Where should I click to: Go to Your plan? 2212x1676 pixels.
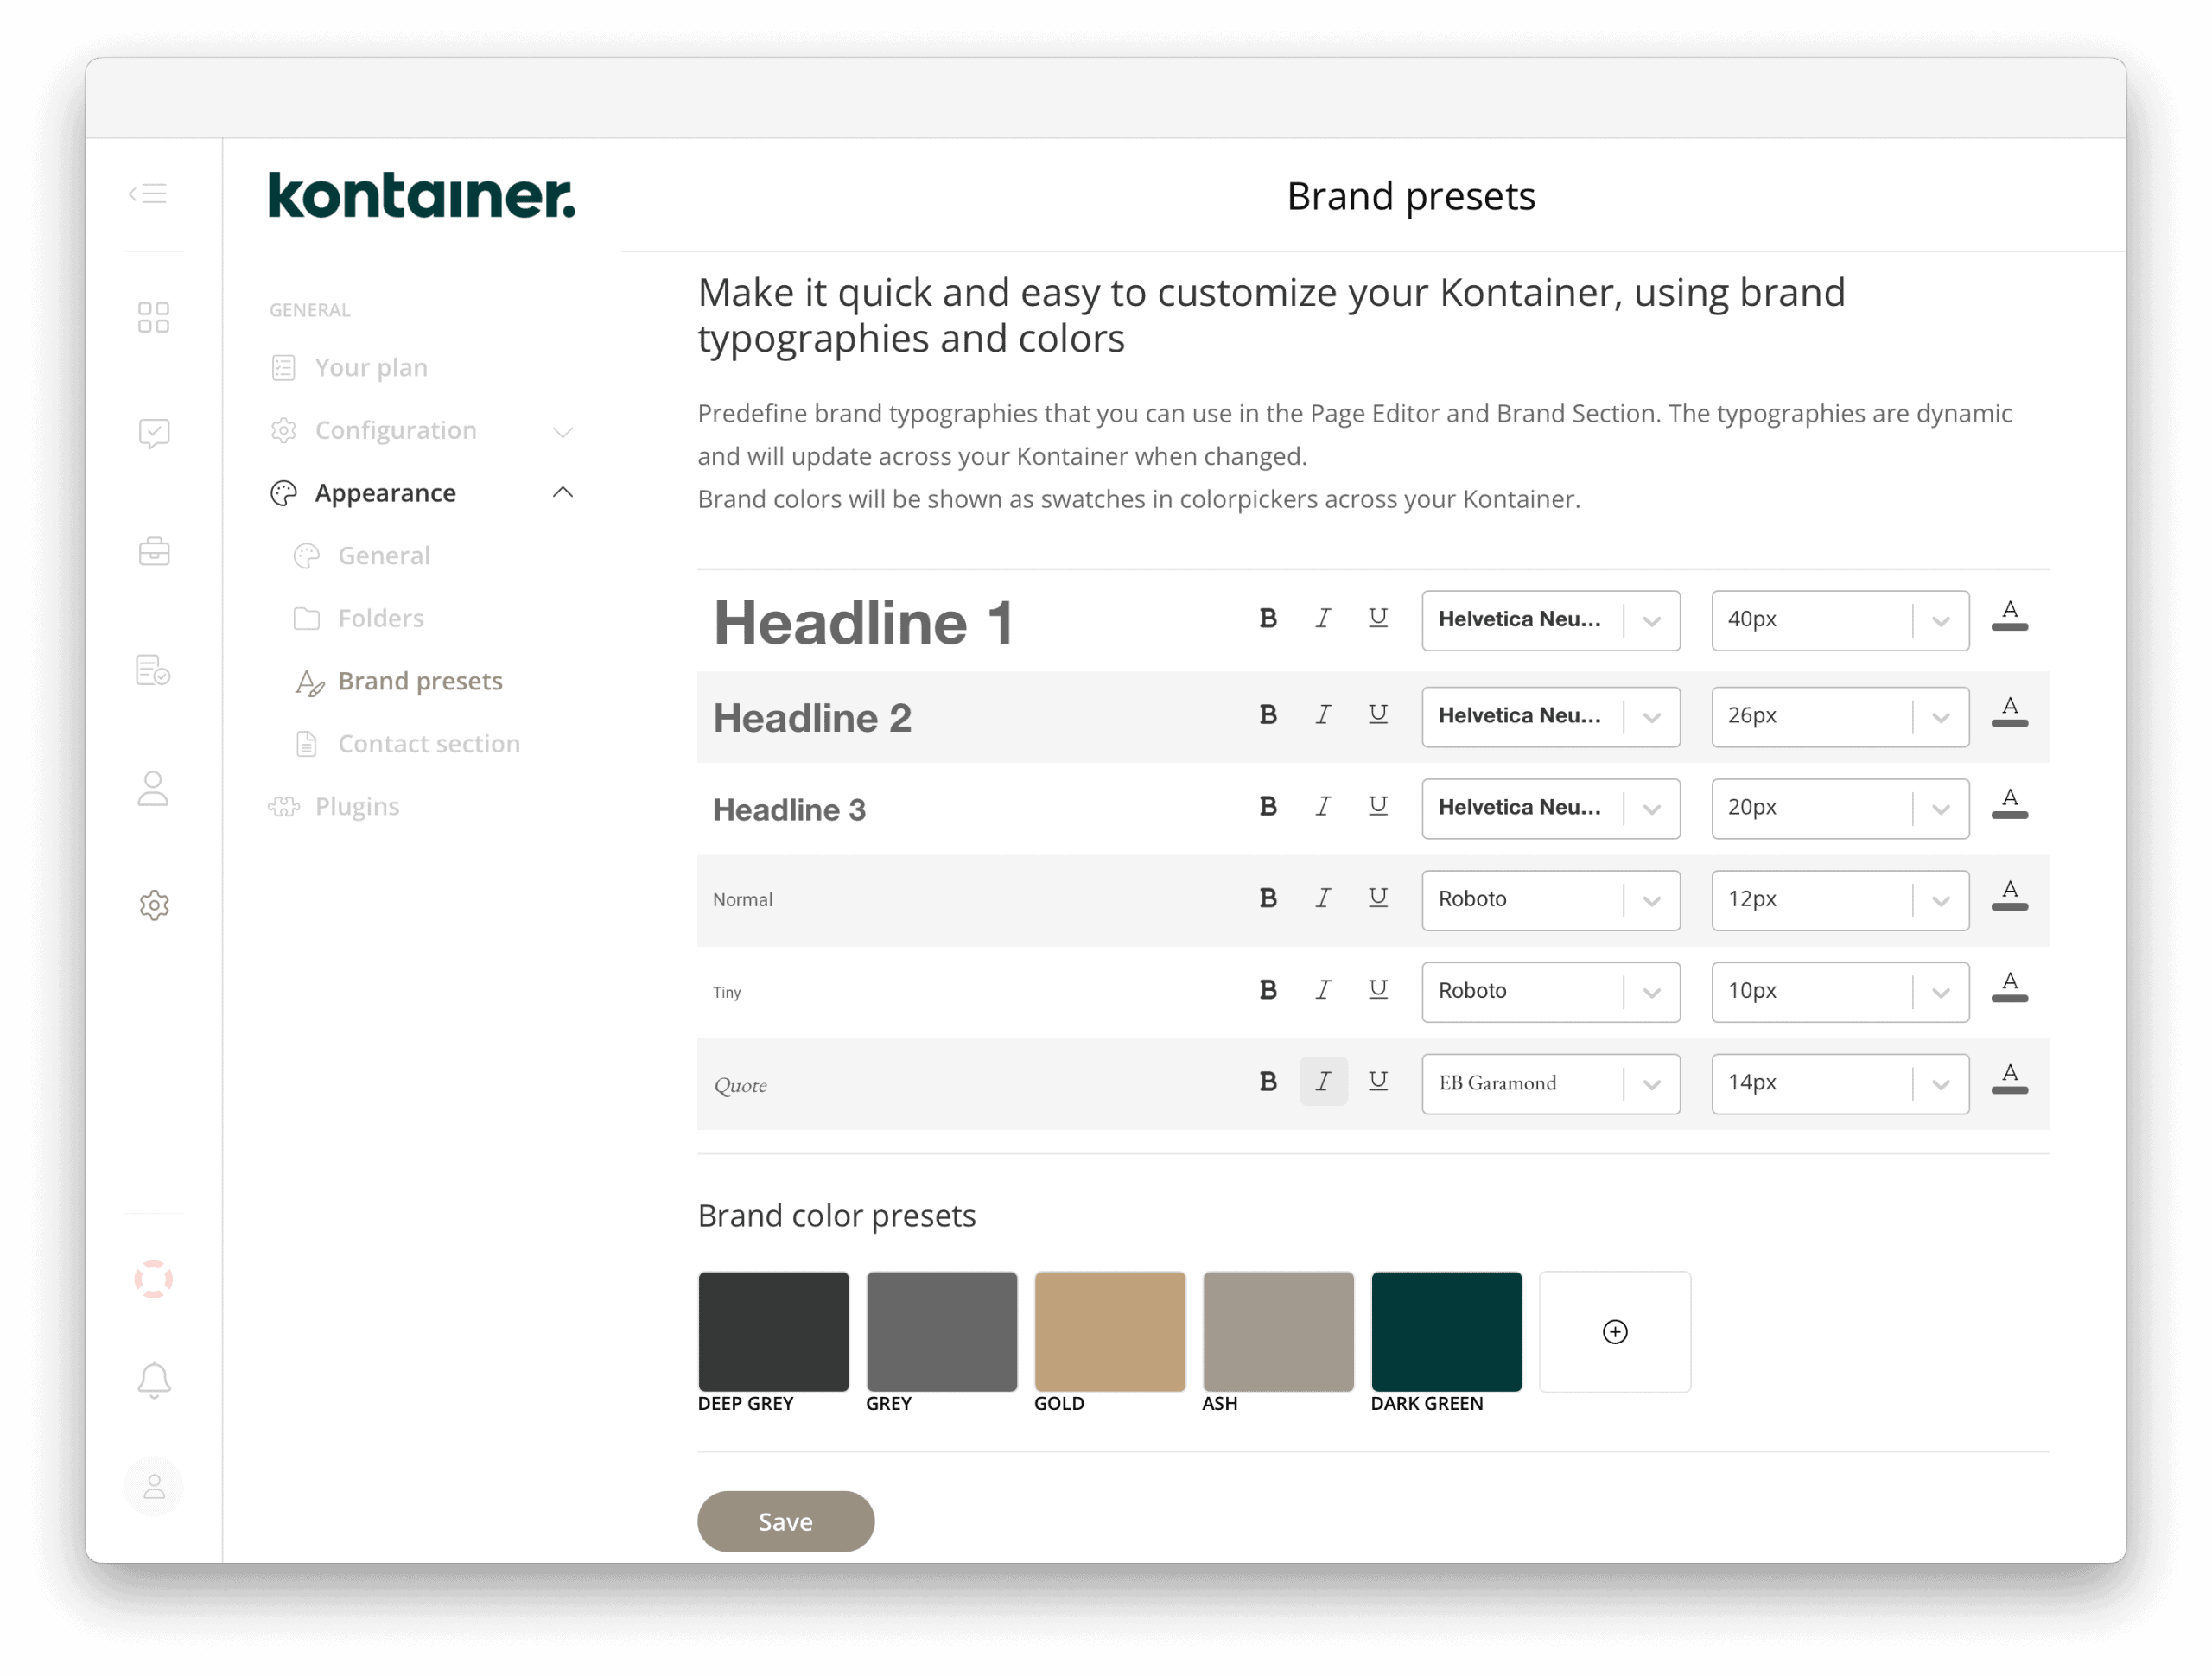point(371,367)
